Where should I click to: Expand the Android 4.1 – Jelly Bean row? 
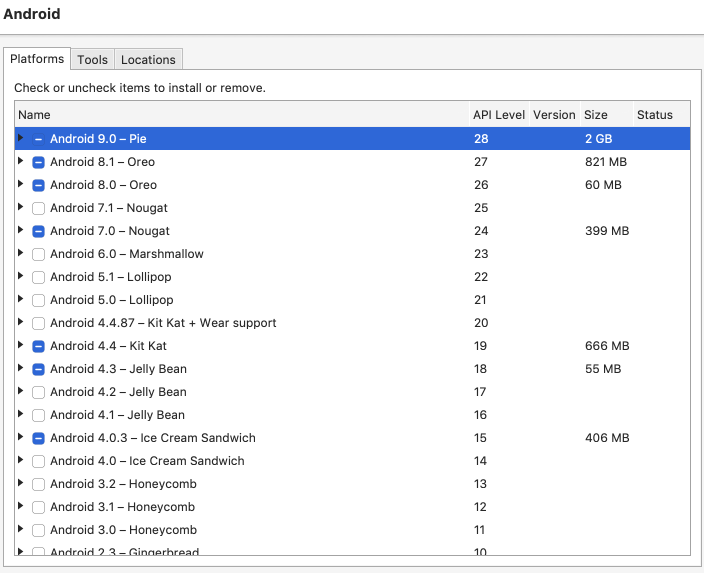(20, 413)
